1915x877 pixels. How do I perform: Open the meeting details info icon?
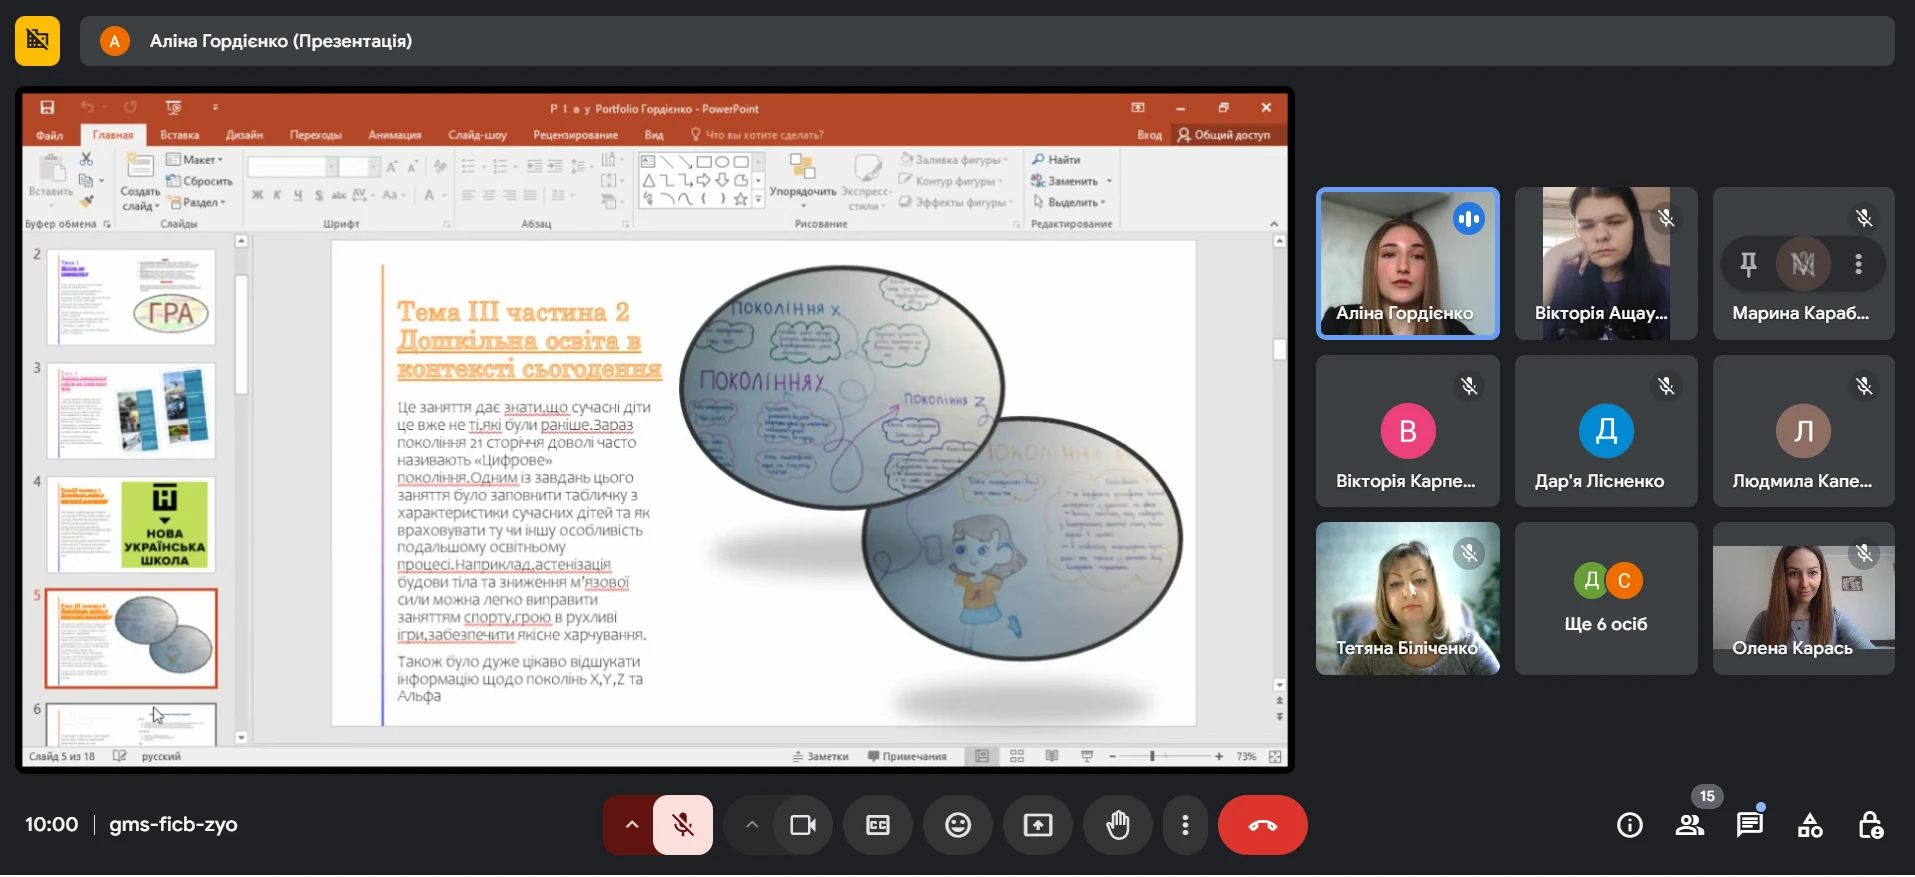coord(1630,825)
